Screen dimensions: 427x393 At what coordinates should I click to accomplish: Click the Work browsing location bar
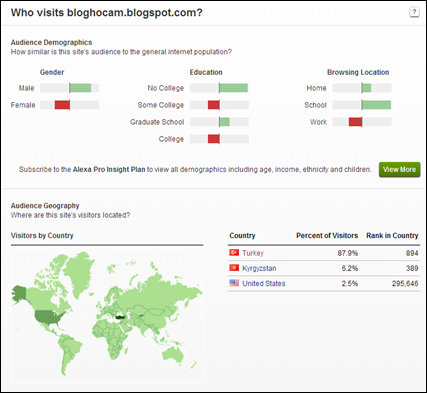click(x=362, y=122)
